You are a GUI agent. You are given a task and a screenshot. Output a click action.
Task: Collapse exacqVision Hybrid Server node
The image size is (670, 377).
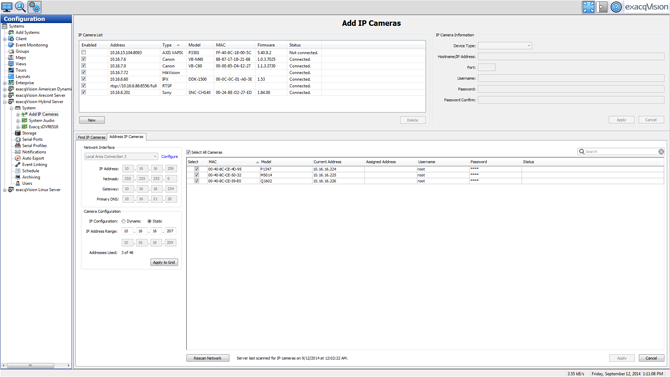coord(5,102)
